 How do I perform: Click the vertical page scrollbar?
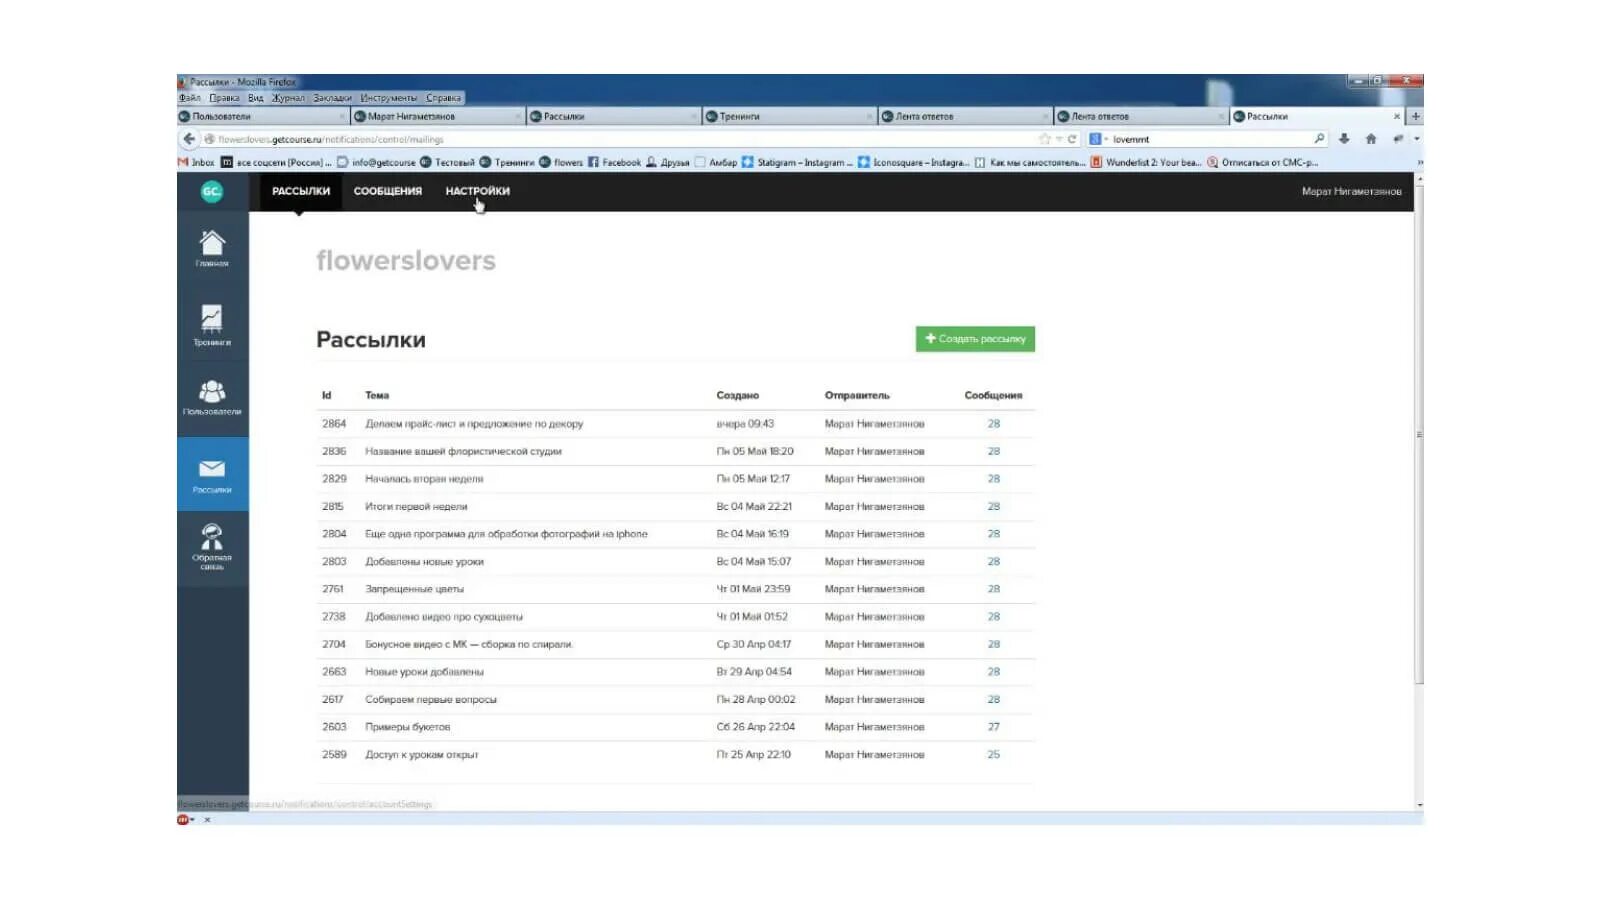click(x=1419, y=434)
